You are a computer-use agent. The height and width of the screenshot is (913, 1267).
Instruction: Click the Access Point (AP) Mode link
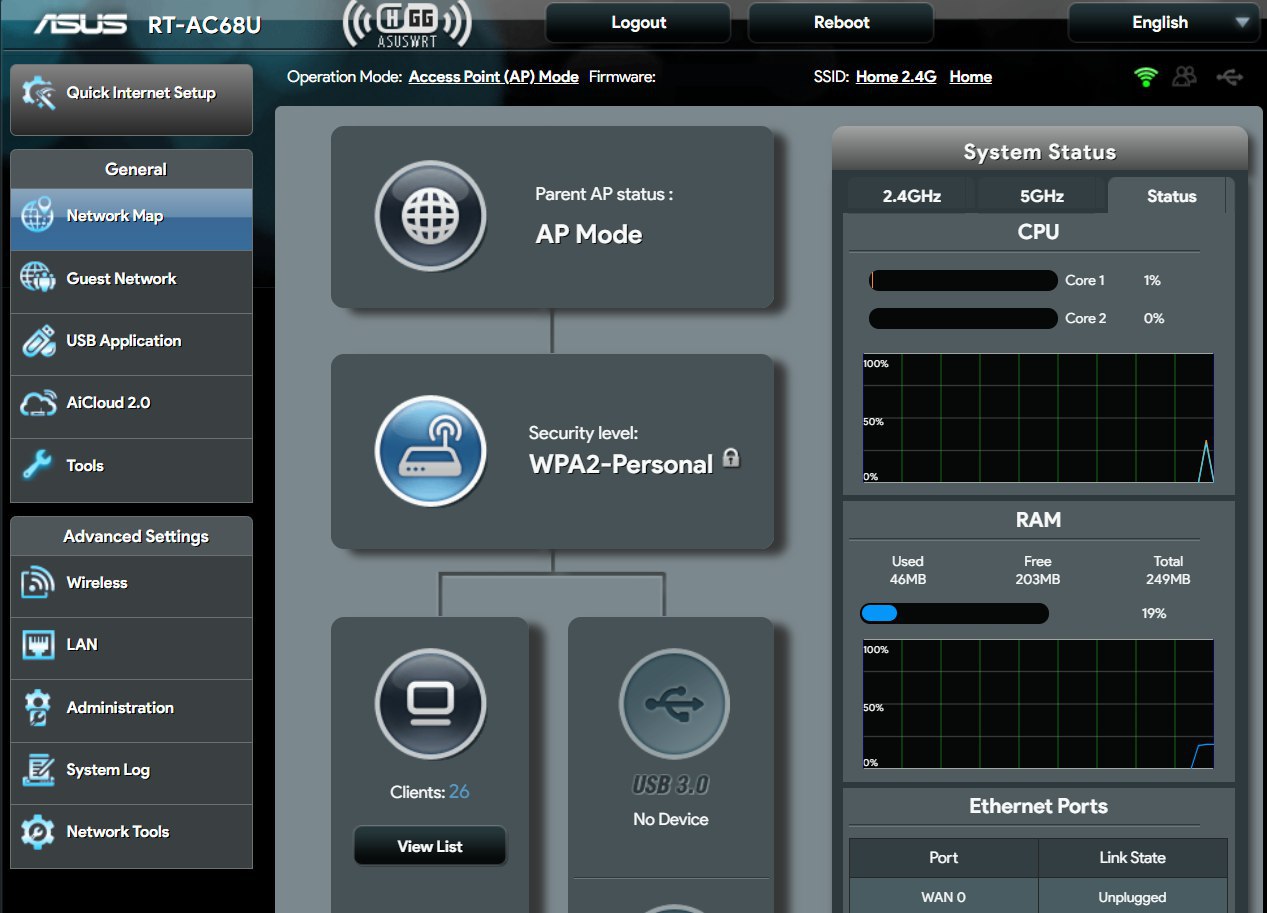coord(493,77)
